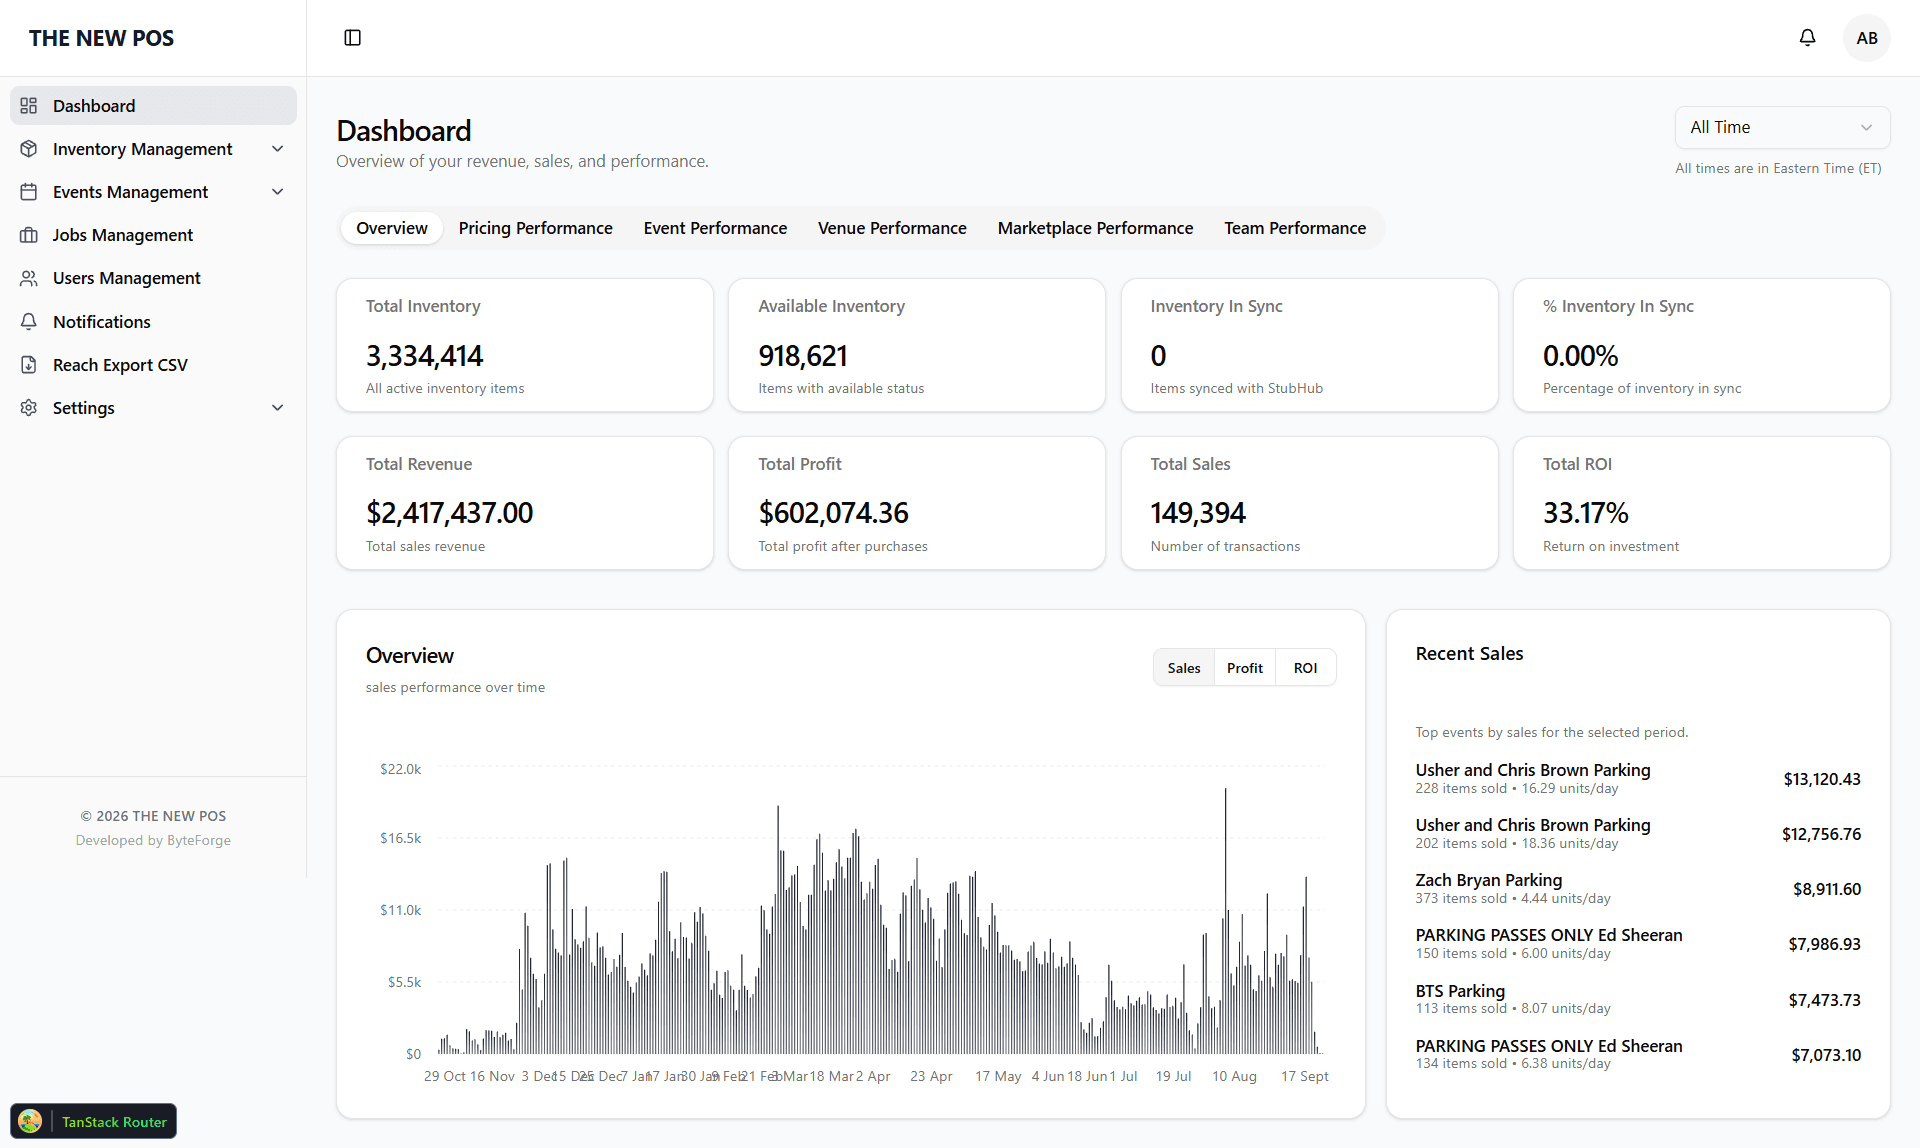Switch to the Venue Performance tab
Screen dimensions: 1920x1148
click(x=892, y=228)
